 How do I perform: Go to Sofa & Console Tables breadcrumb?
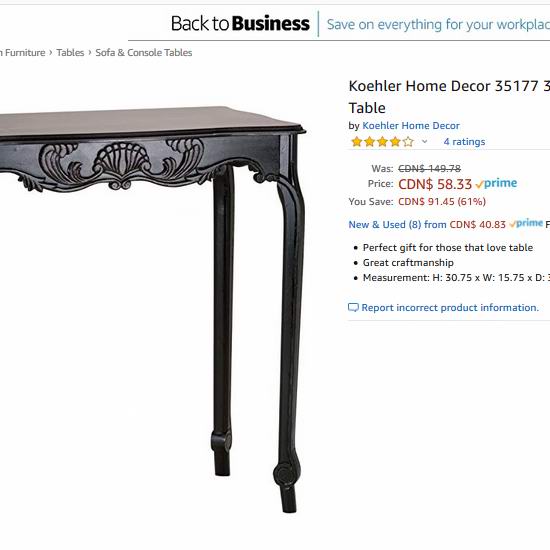(144, 53)
